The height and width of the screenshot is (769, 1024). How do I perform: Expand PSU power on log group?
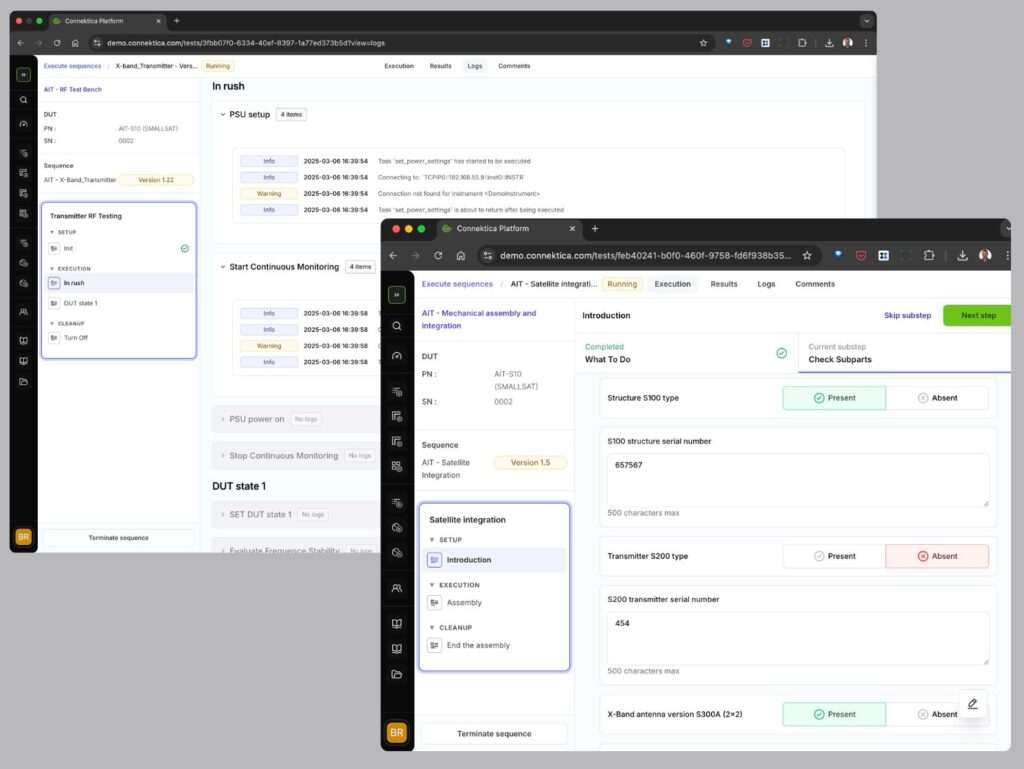pyautogui.click(x=223, y=419)
